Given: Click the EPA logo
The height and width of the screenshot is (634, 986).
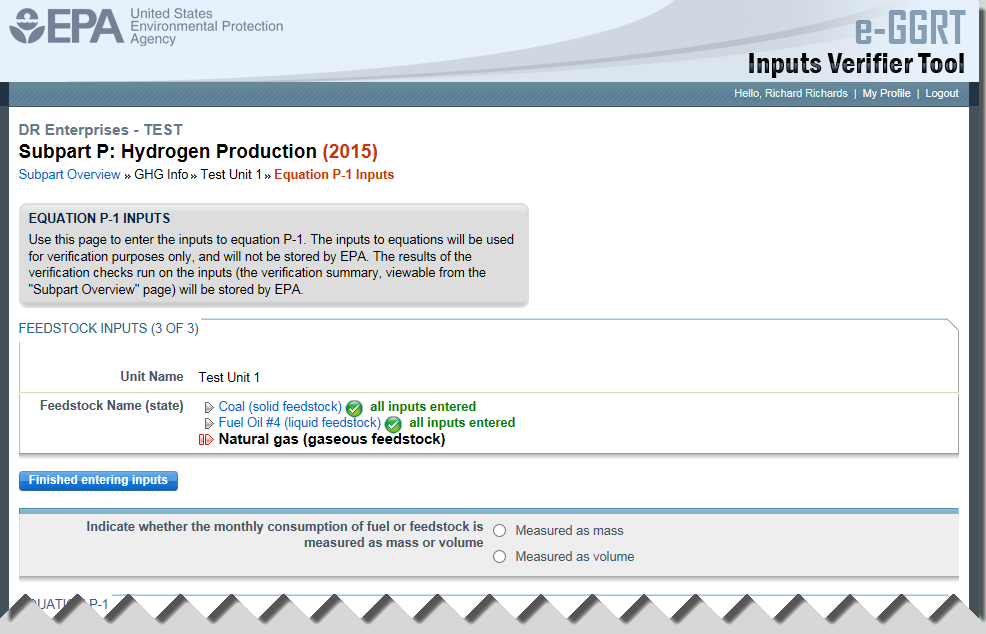Looking at the screenshot, I should (67, 26).
